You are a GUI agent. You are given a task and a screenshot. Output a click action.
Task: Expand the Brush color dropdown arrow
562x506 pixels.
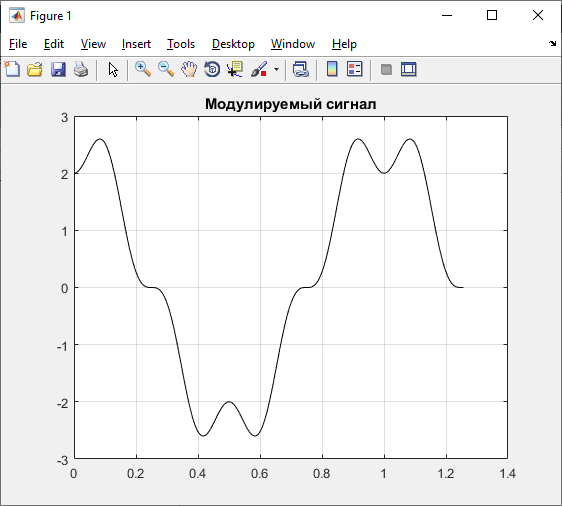(276, 69)
